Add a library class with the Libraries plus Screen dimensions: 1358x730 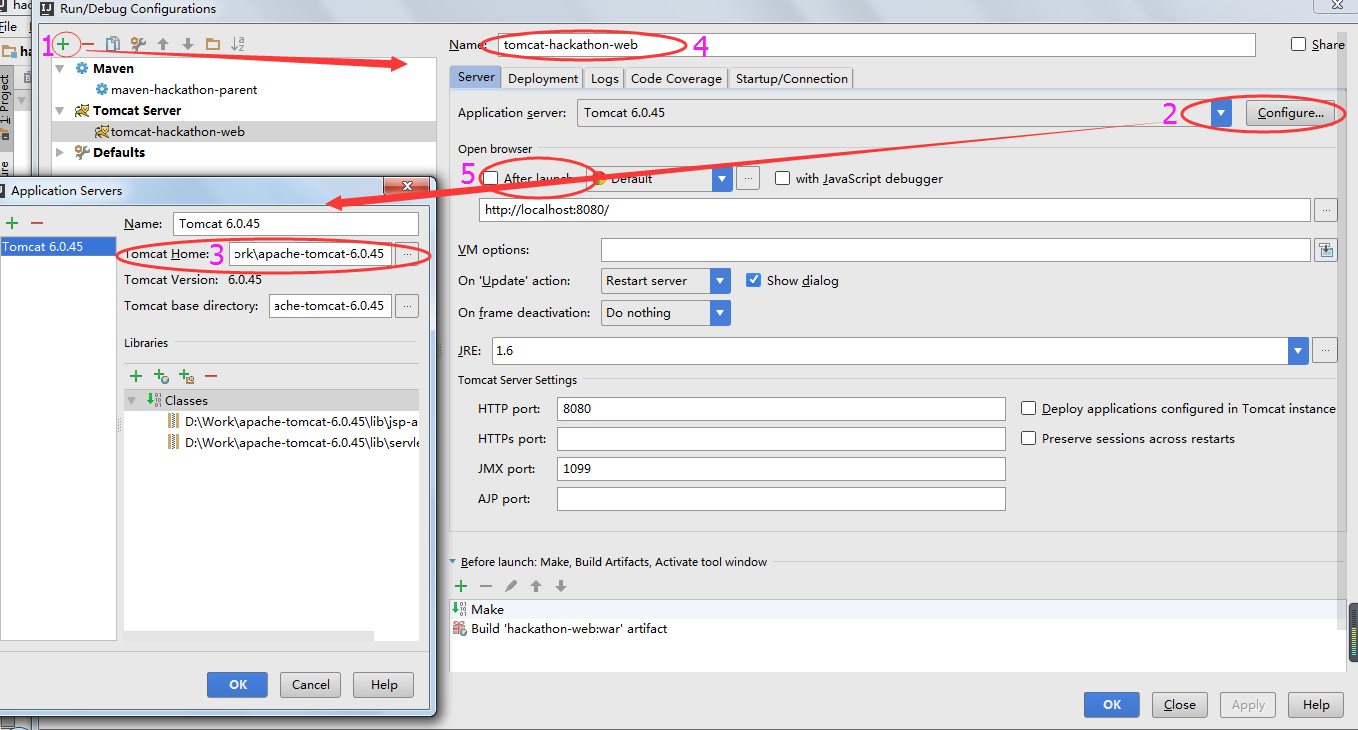136,376
